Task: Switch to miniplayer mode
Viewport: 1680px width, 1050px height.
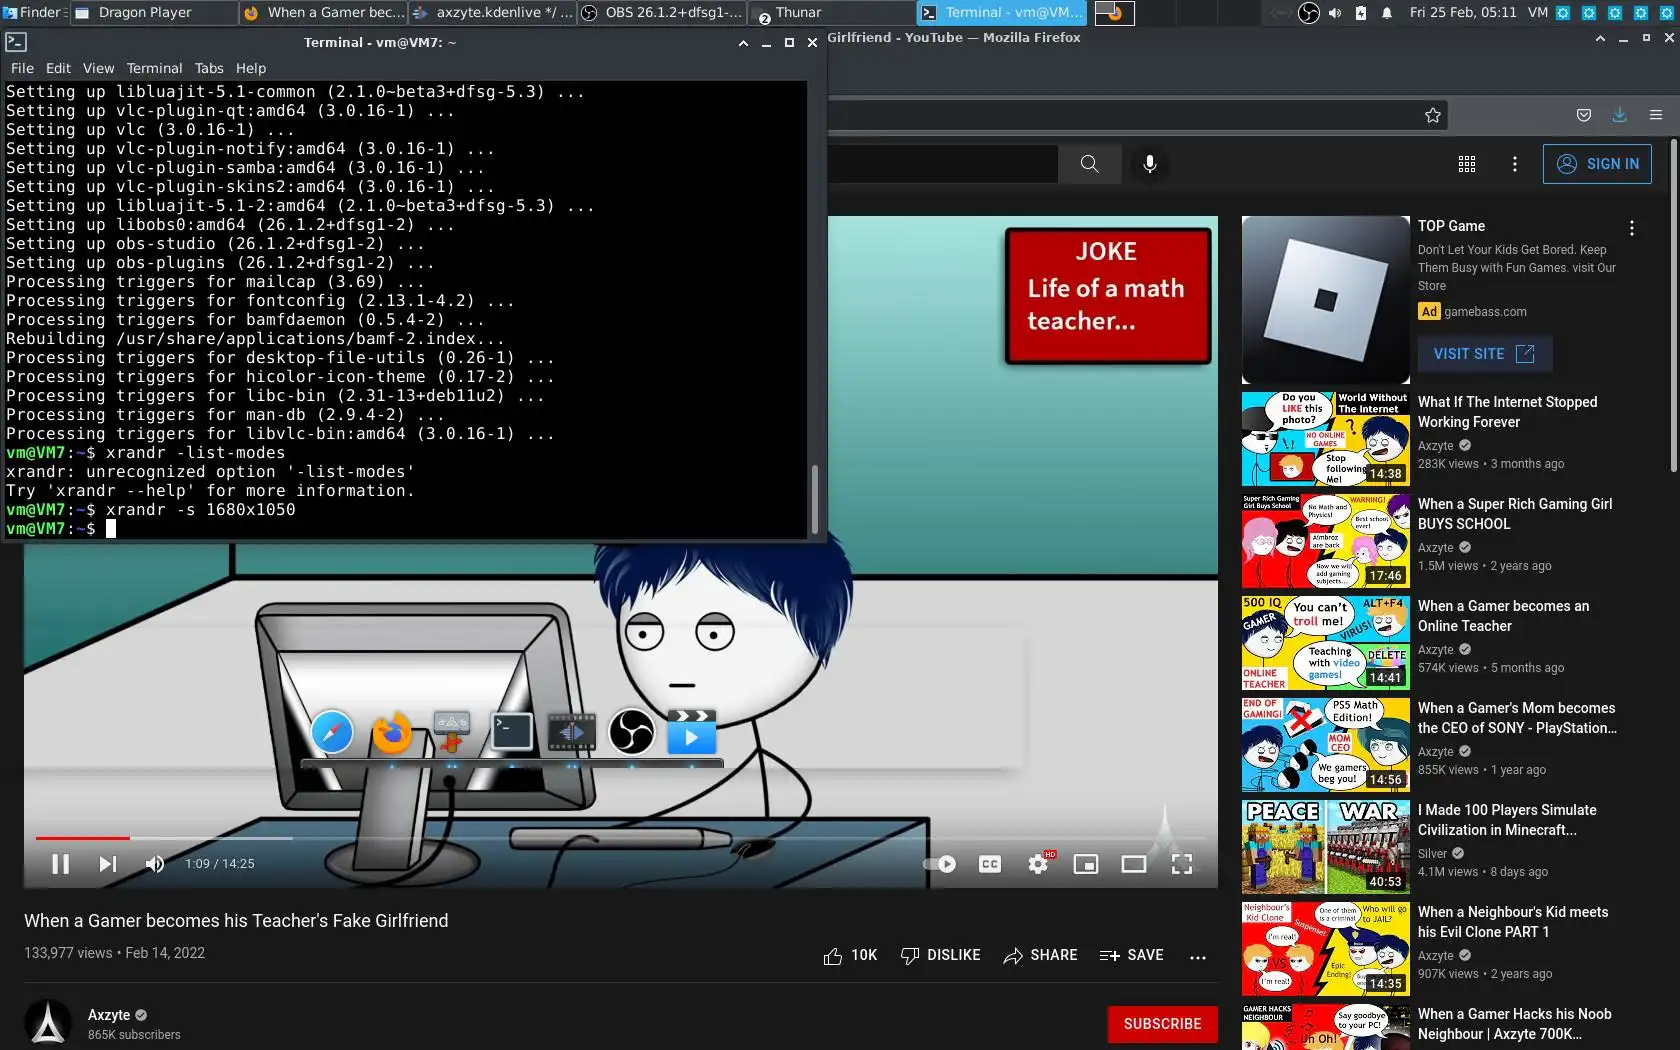Action: click(x=1086, y=864)
